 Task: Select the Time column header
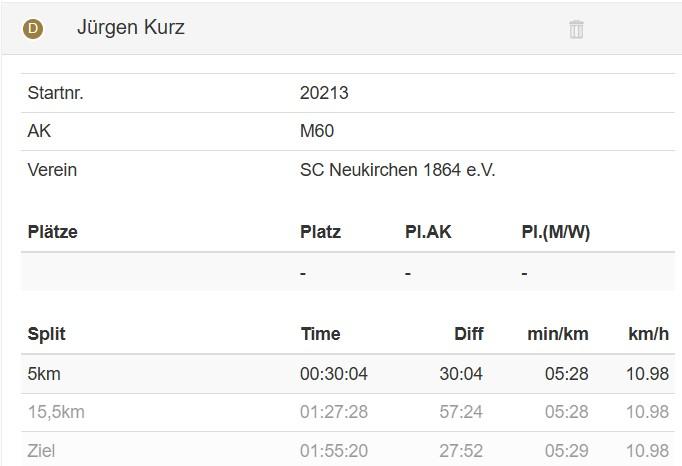[320, 334]
